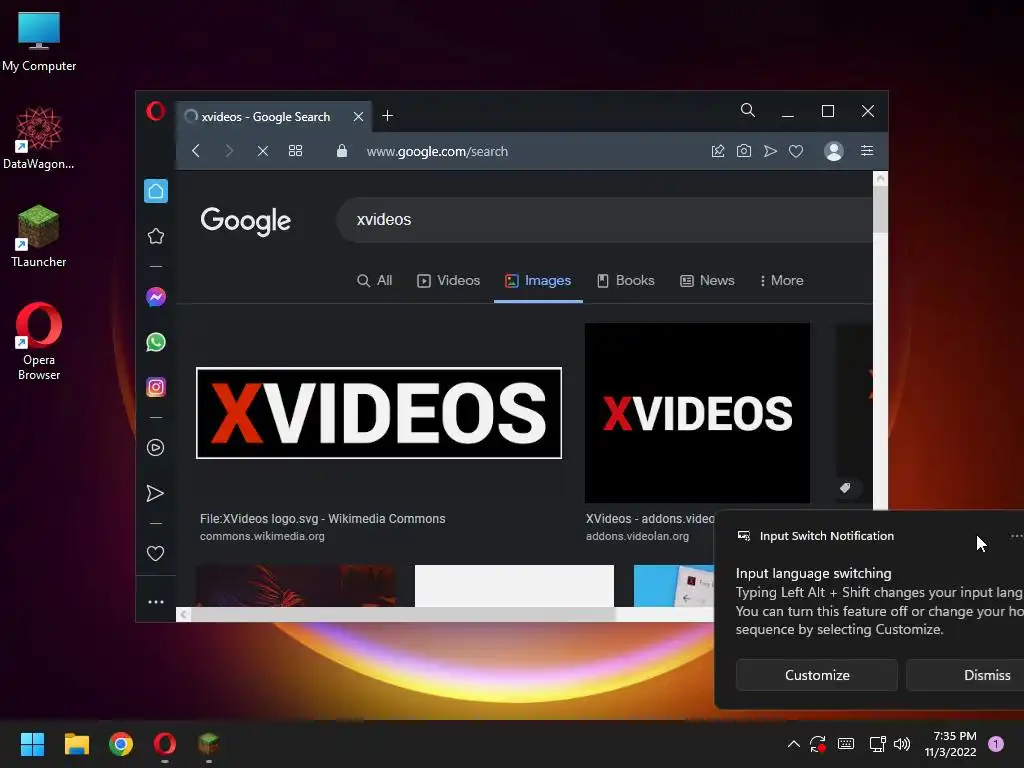
Task: Switch to the Videos results tab
Action: point(449,280)
